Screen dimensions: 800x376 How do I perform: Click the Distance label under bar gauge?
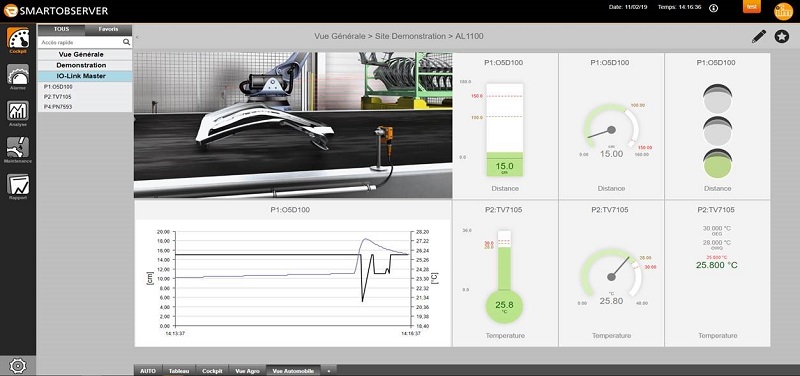coord(505,189)
